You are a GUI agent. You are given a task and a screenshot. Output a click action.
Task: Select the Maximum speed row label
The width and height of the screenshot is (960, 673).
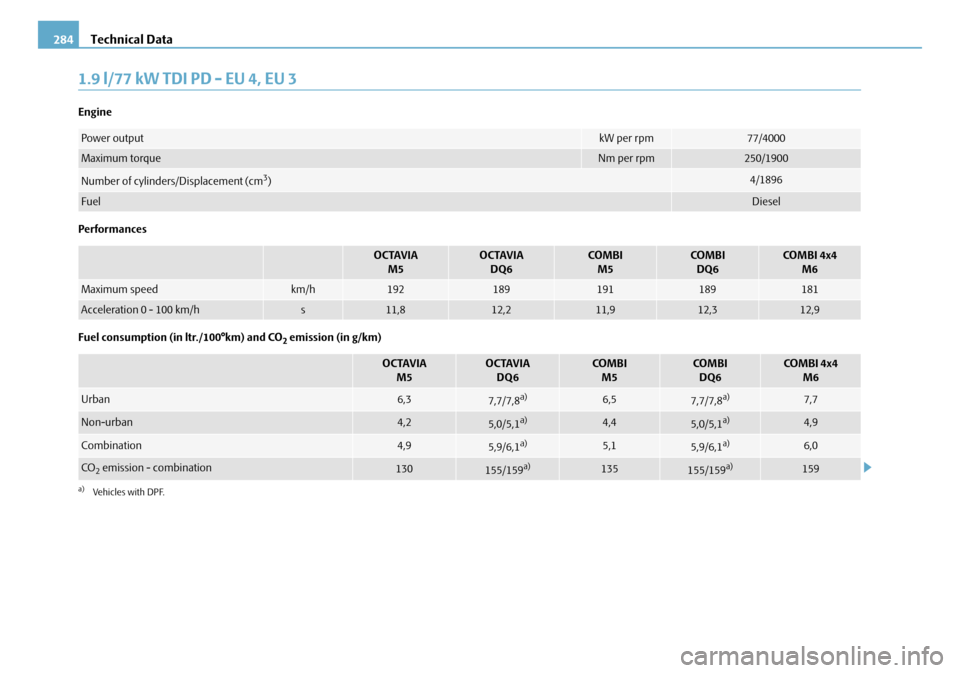click(119, 289)
